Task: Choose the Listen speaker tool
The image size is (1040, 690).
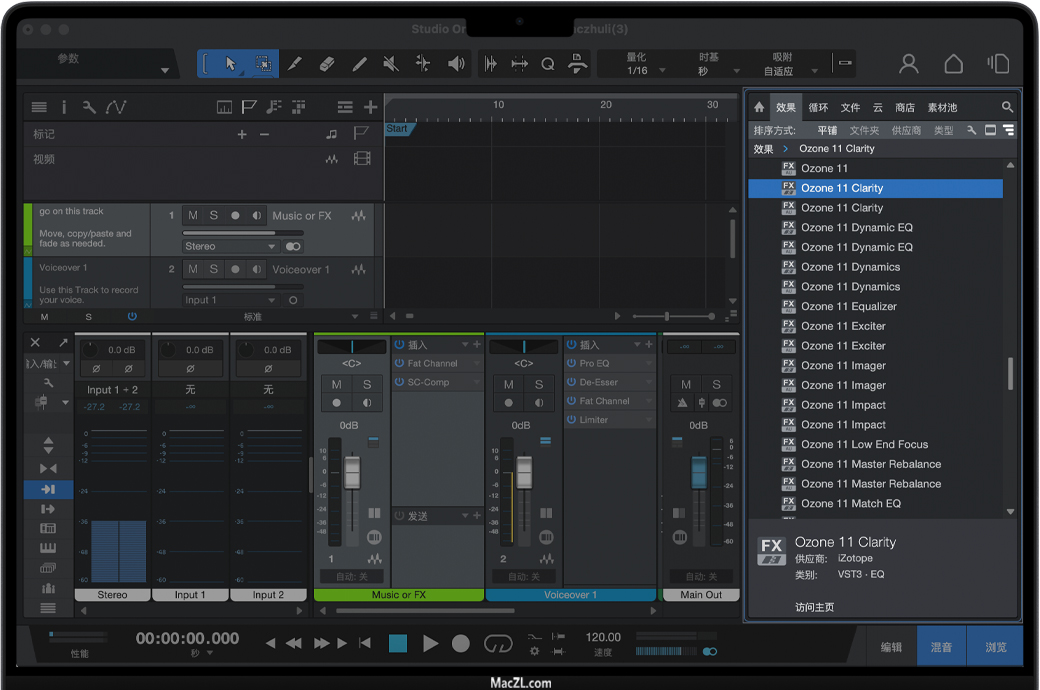Action: pyautogui.click(x=456, y=64)
